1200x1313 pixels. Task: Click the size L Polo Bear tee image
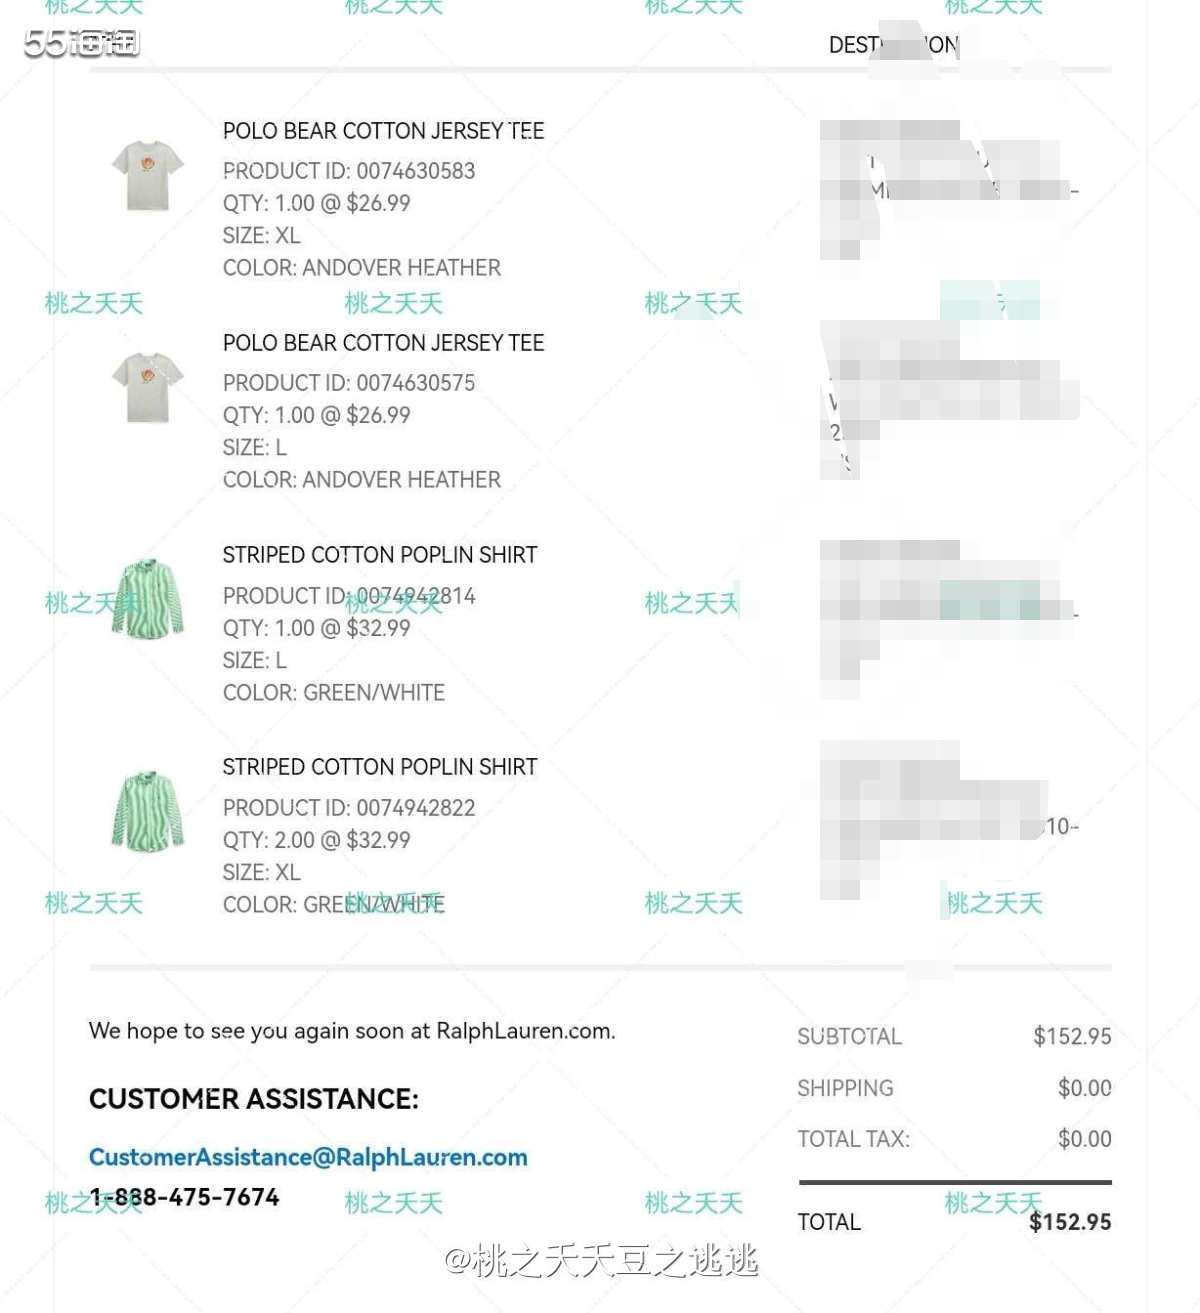click(x=148, y=386)
